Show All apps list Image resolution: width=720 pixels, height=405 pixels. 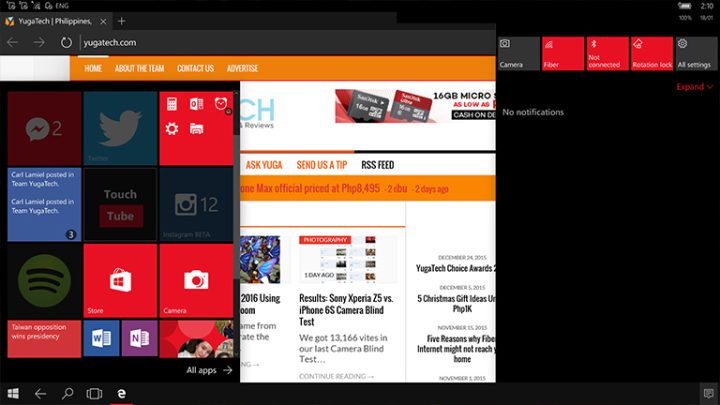click(x=209, y=370)
